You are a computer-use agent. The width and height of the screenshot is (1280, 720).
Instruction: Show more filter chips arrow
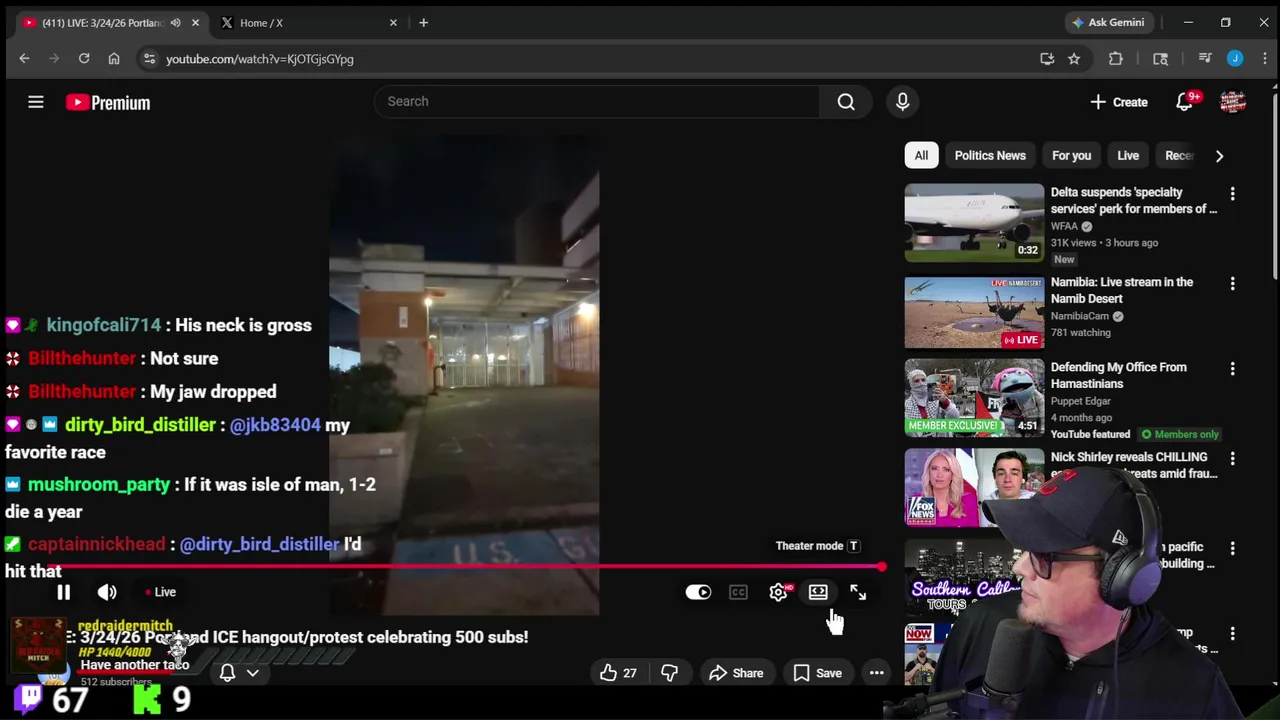(x=1219, y=155)
